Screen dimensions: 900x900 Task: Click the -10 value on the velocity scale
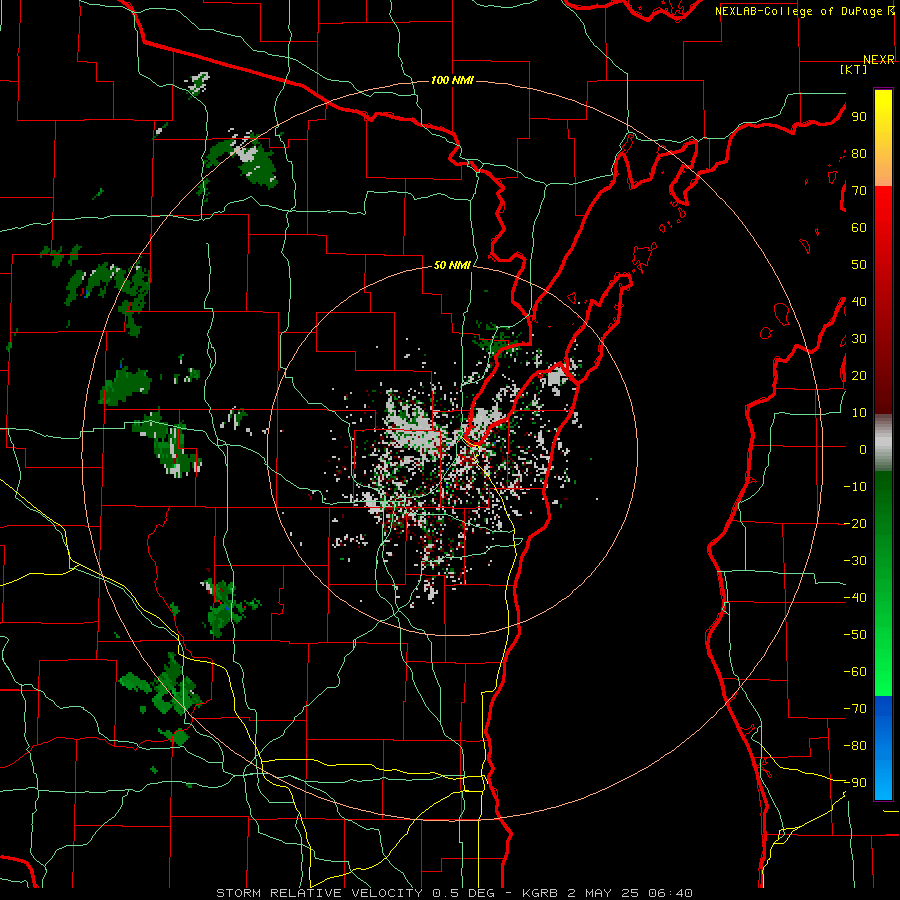855,487
